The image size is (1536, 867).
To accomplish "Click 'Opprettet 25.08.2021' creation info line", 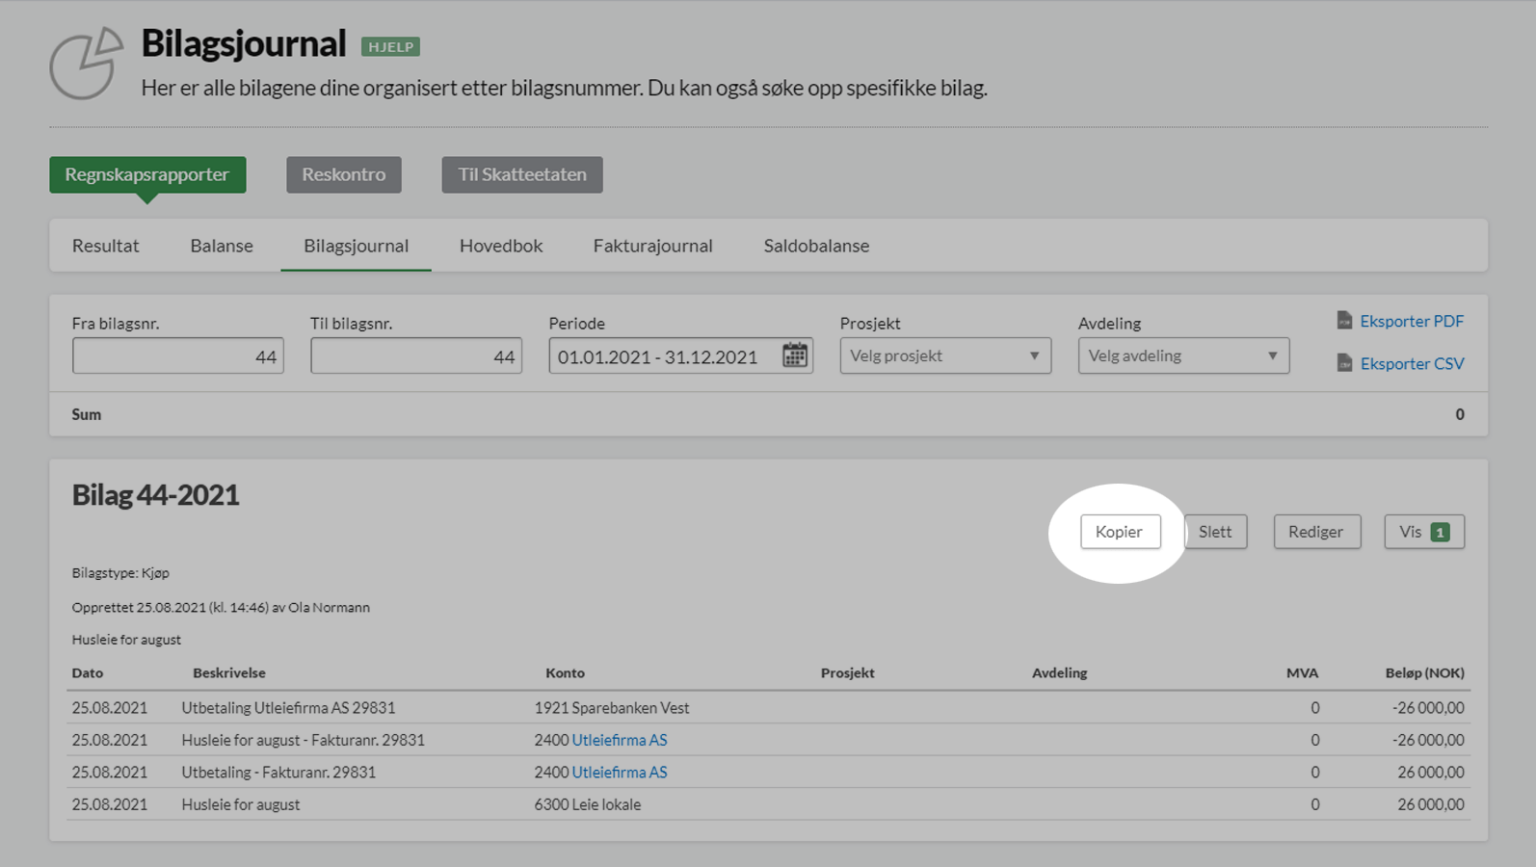I will pos(220,607).
